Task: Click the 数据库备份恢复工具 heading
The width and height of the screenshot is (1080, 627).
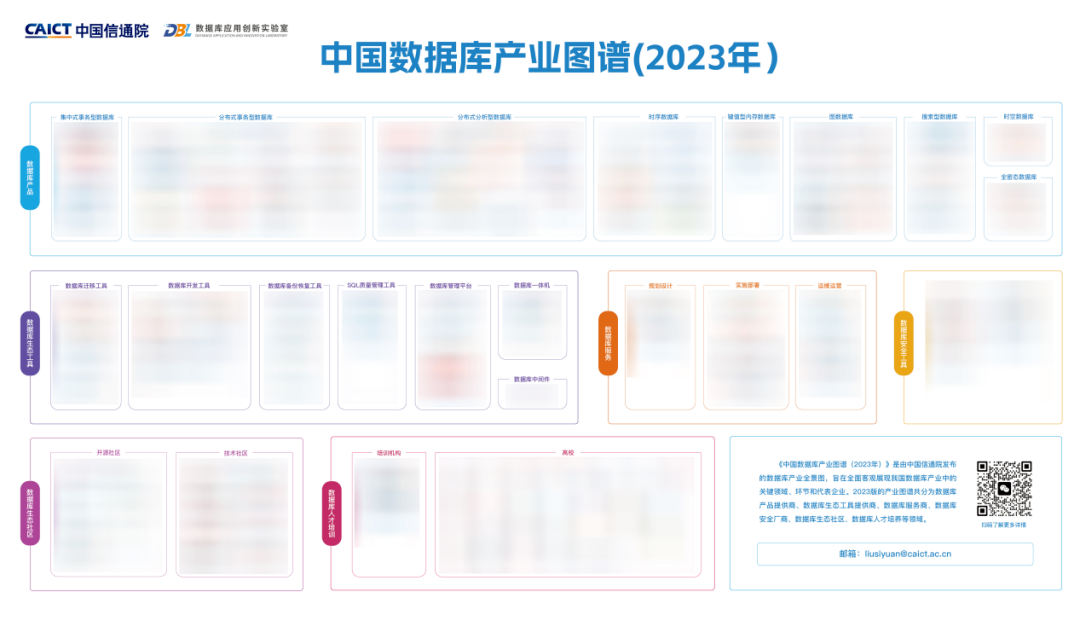Action: [x=295, y=285]
